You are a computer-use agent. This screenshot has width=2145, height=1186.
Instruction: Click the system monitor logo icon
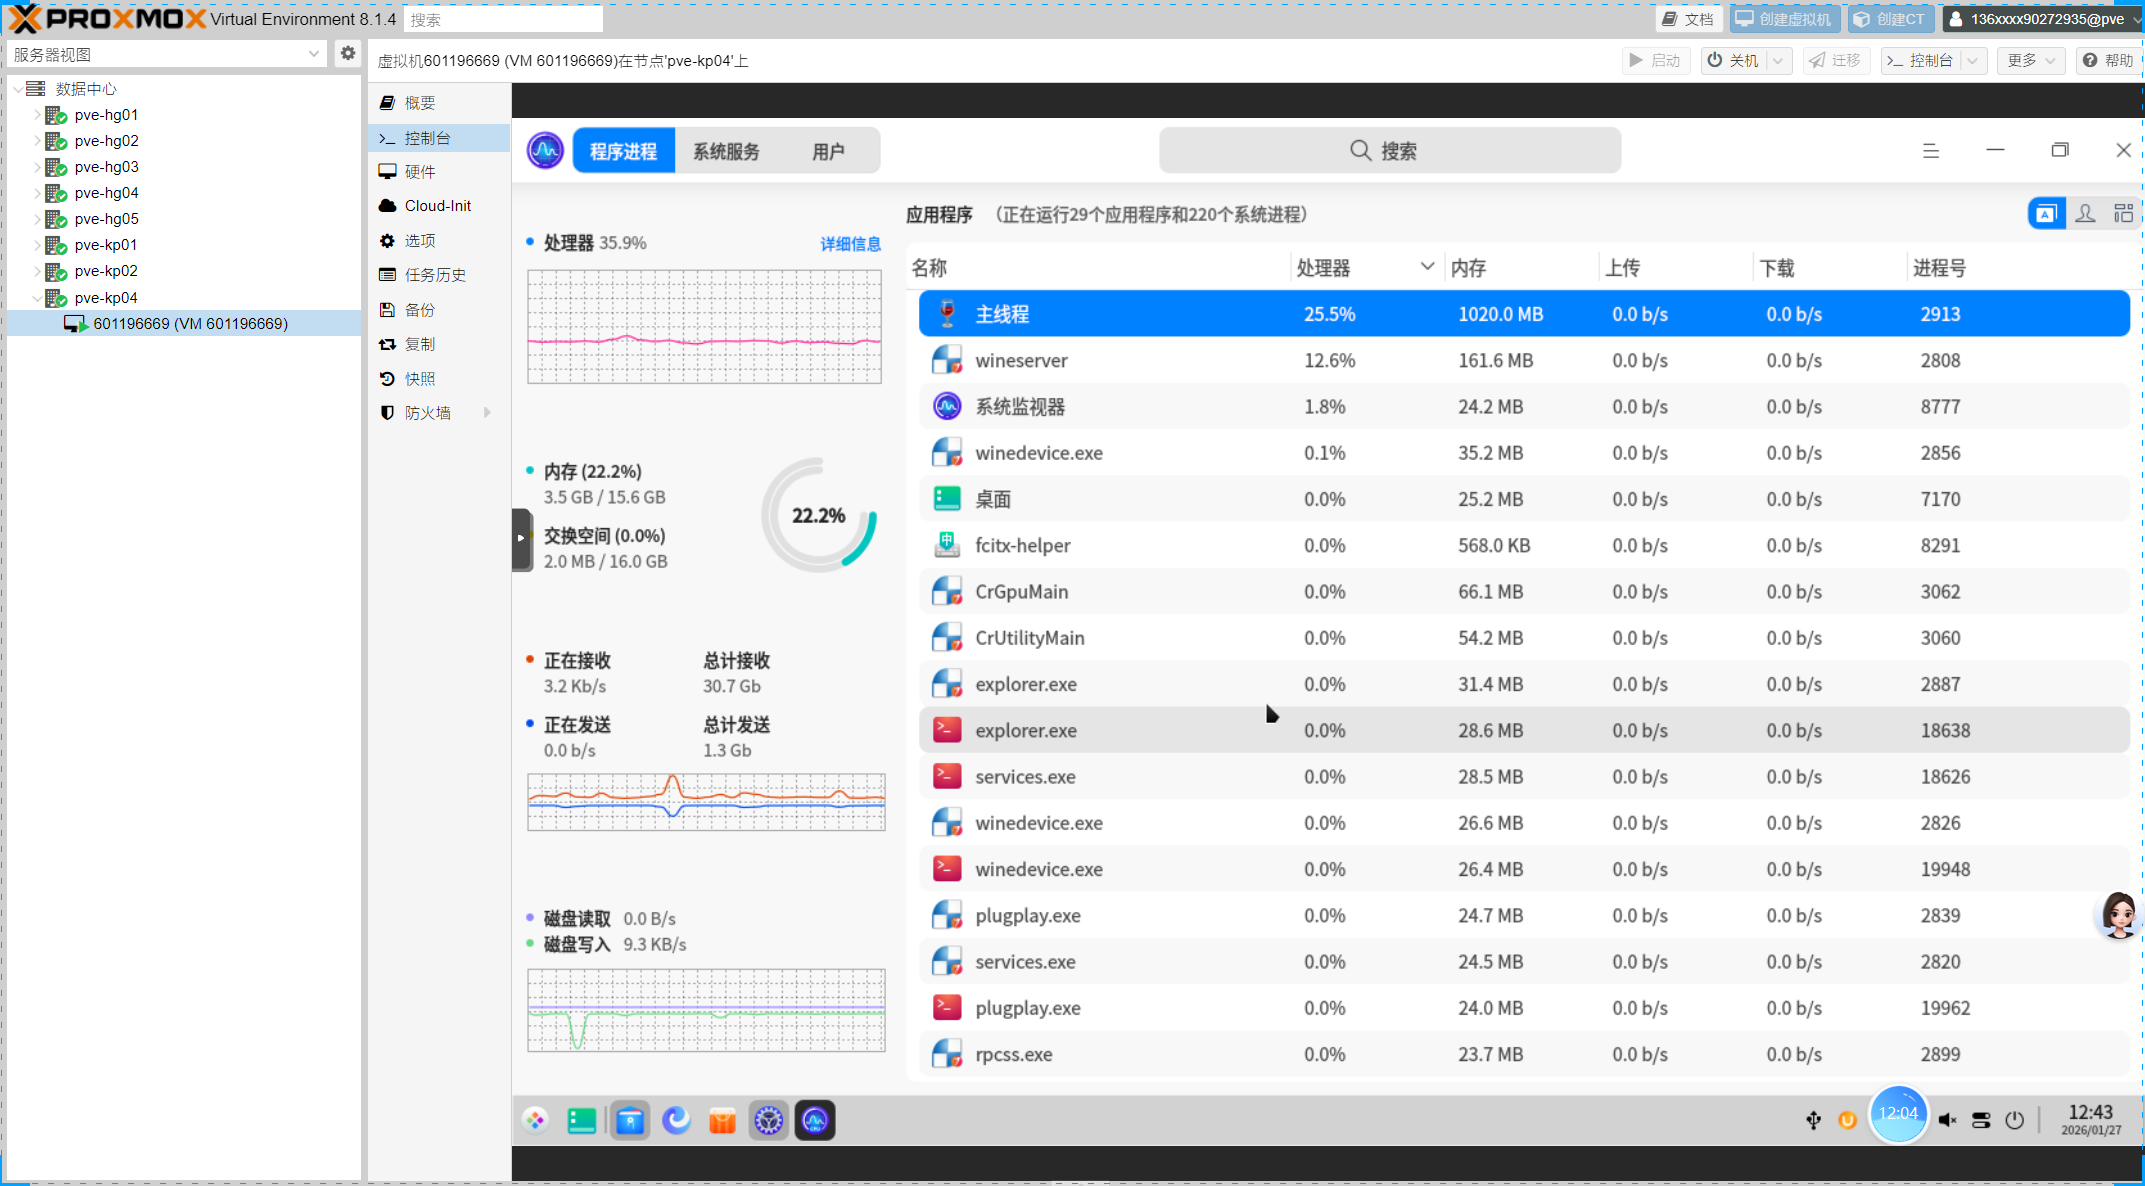coord(545,151)
